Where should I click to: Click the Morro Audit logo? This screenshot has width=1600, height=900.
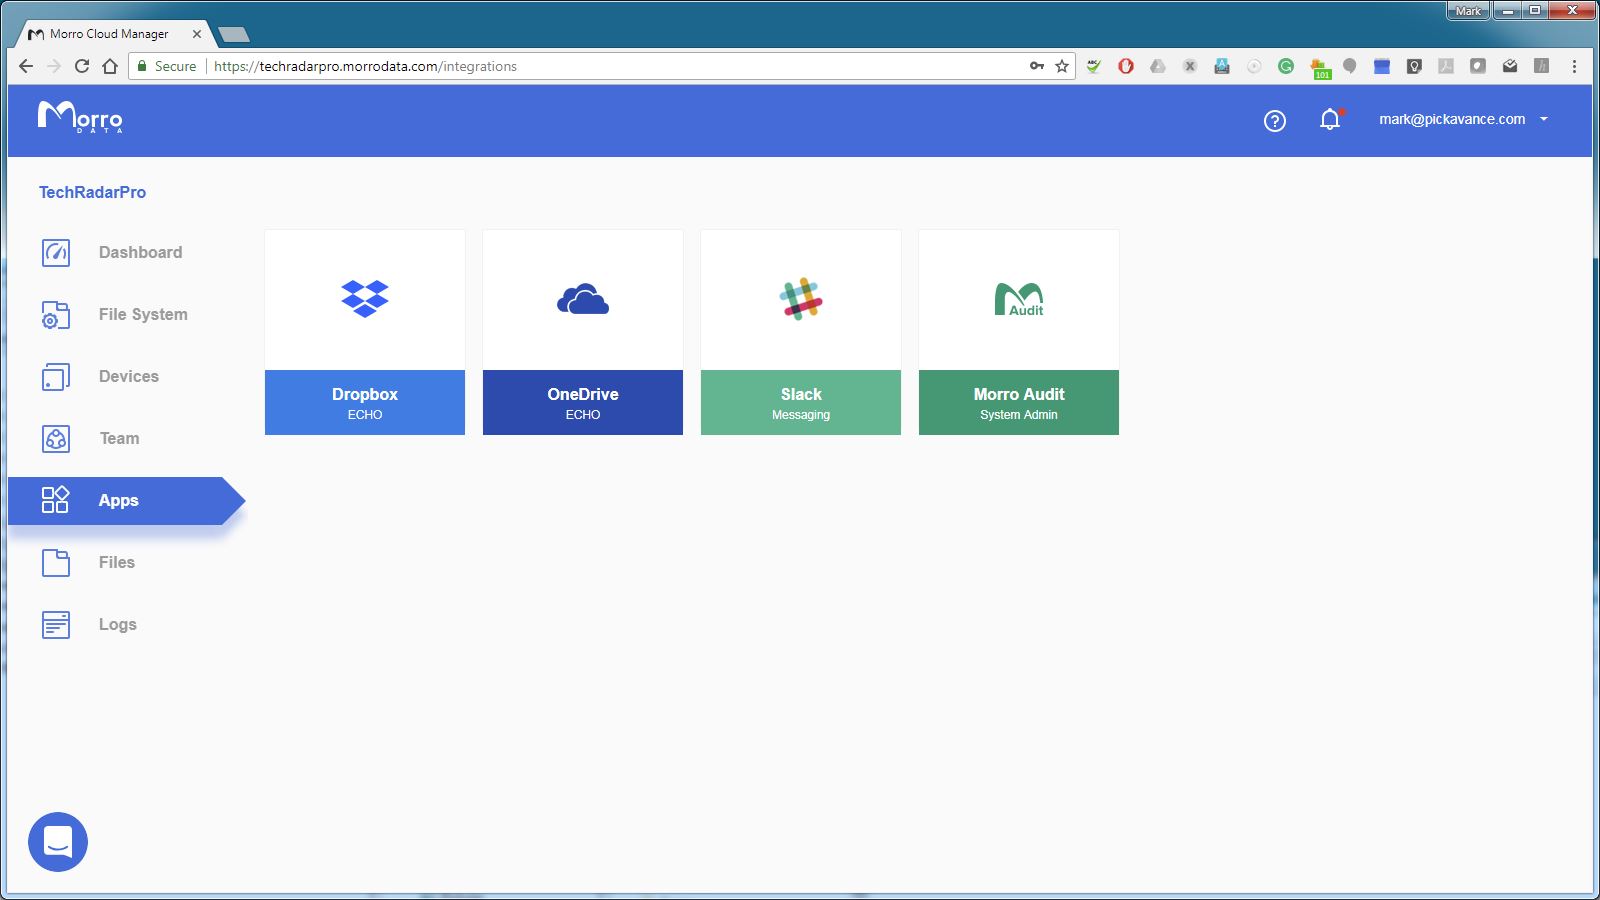pos(1019,299)
